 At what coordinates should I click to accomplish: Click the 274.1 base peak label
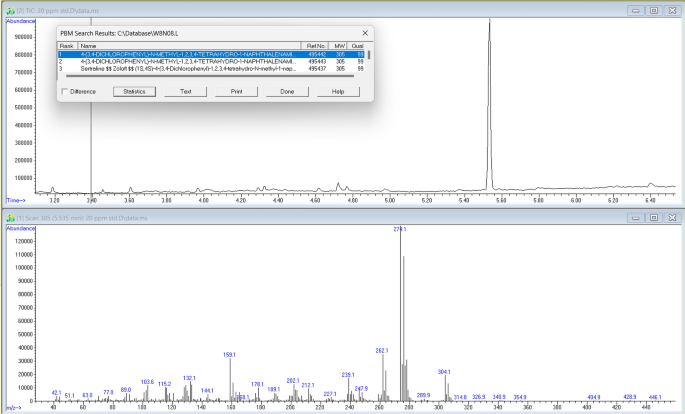pos(400,229)
